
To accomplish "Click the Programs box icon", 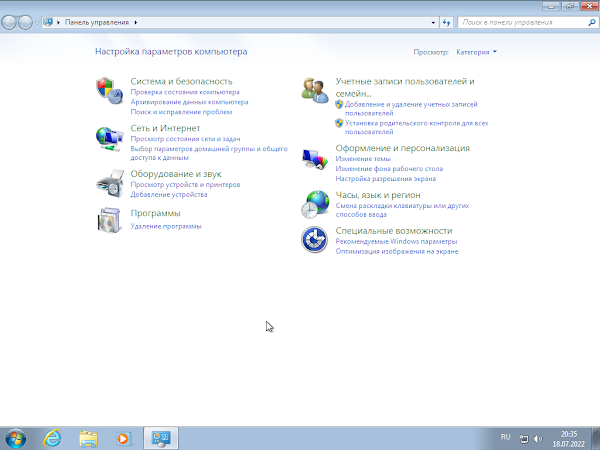I will 109,220.
